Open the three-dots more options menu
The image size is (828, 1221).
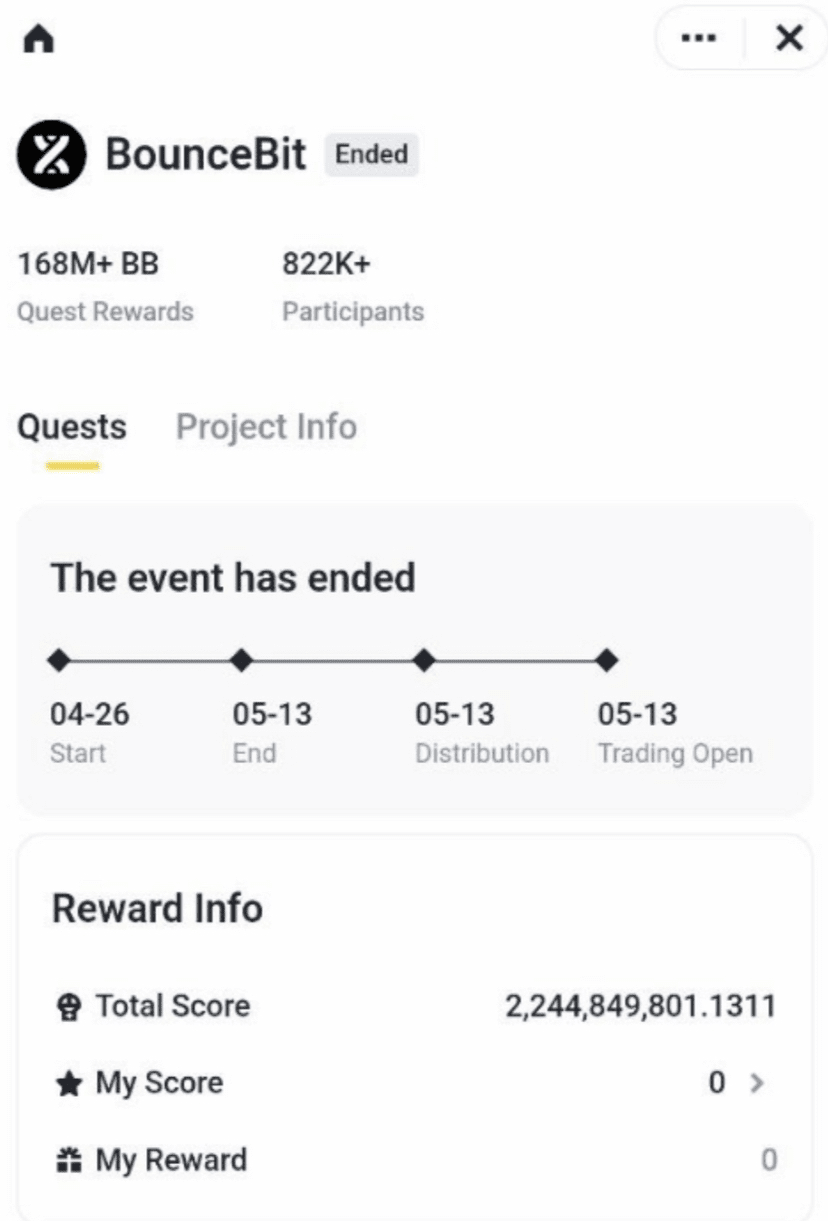[x=698, y=39]
